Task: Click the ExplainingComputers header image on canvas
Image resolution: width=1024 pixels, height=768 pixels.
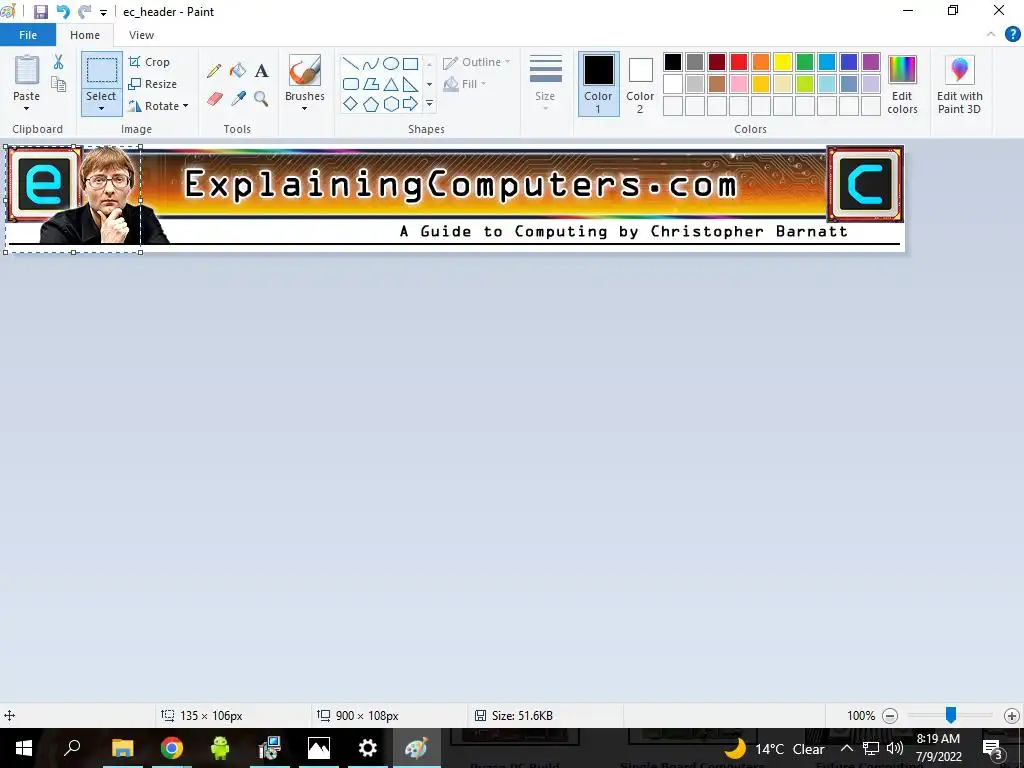Action: [x=455, y=199]
